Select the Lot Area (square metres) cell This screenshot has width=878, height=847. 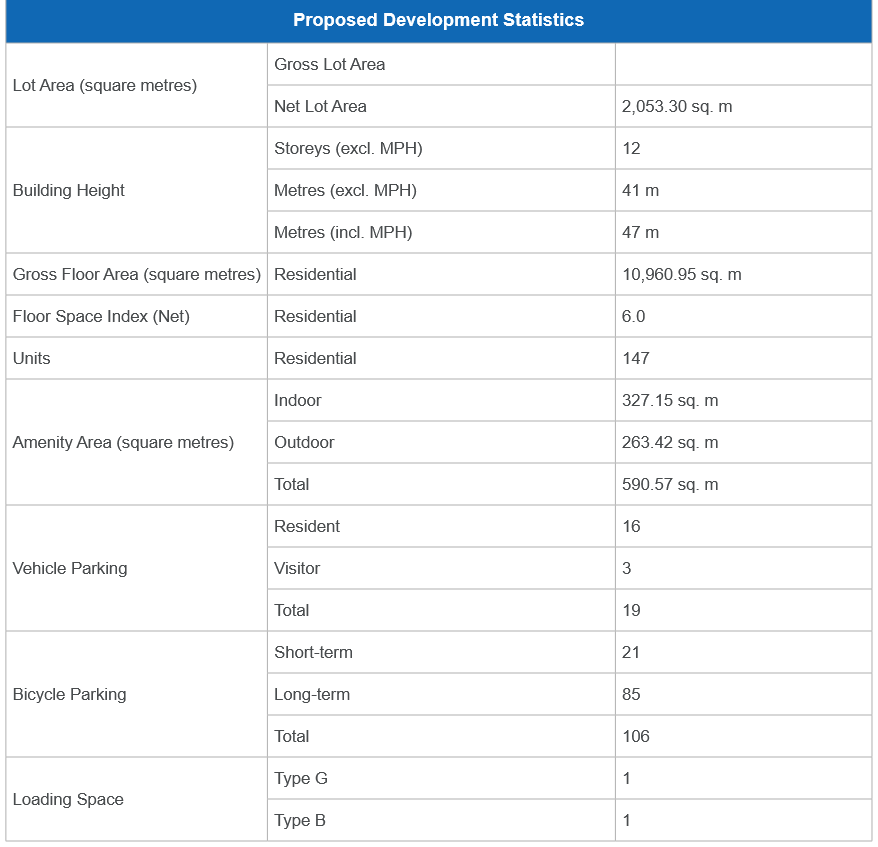tap(105, 86)
